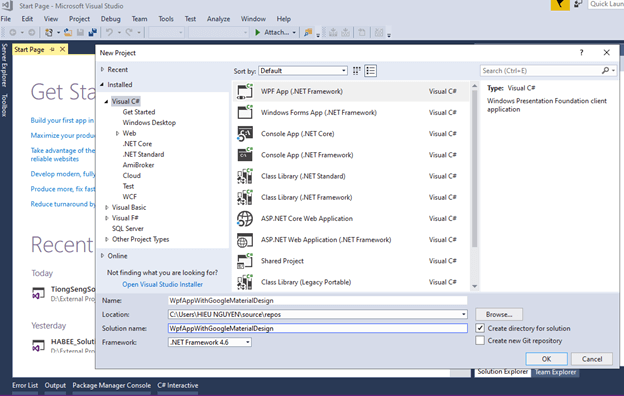
Task: Expand the Online node
Action: click(102, 256)
